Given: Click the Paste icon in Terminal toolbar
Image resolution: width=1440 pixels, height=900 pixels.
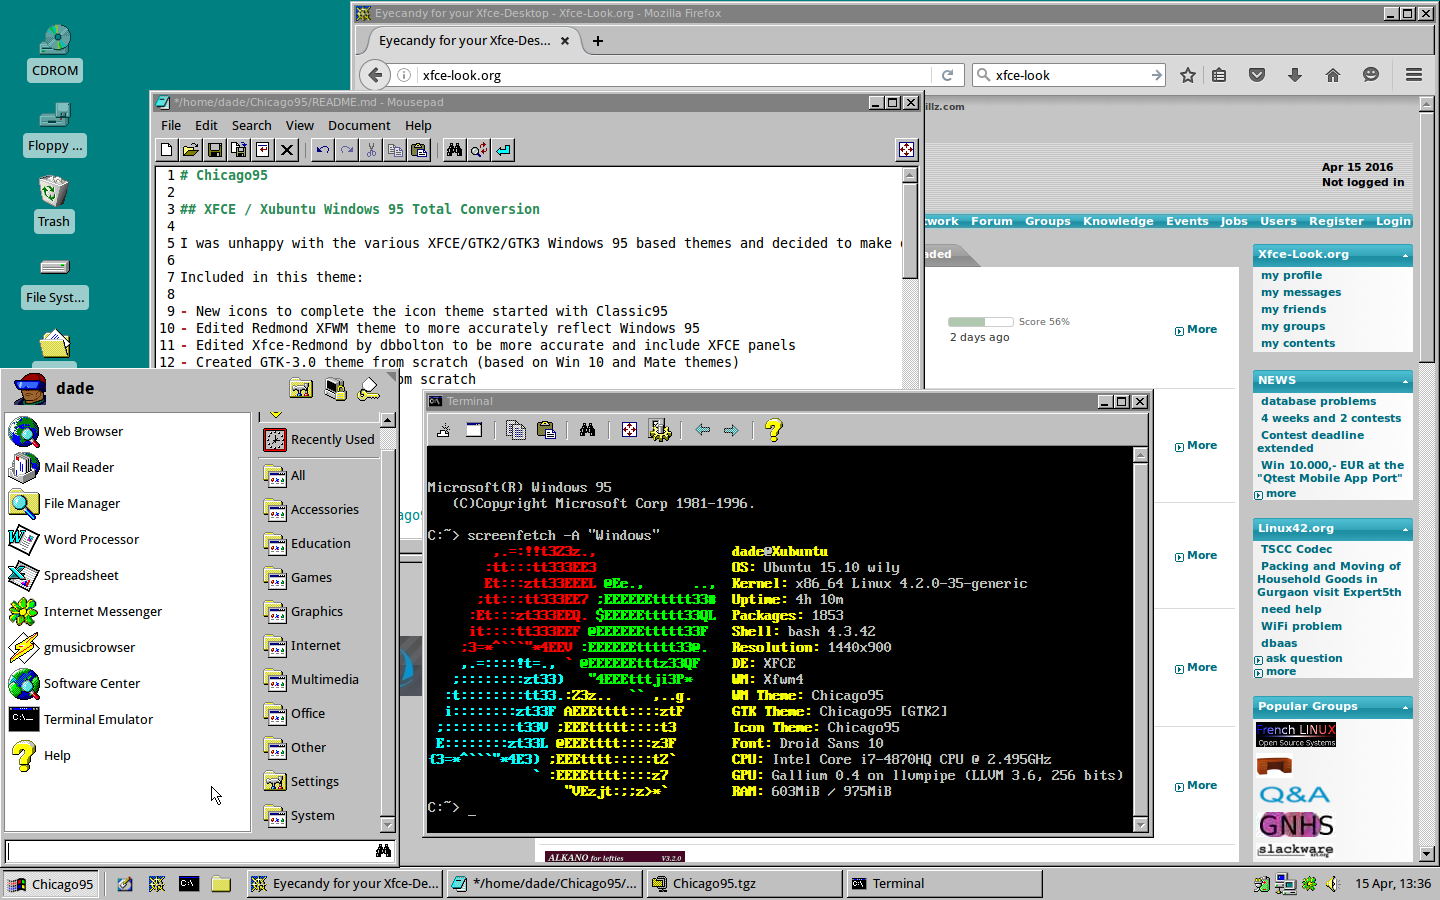Looking at the screenshot, I should coord(546,430).
